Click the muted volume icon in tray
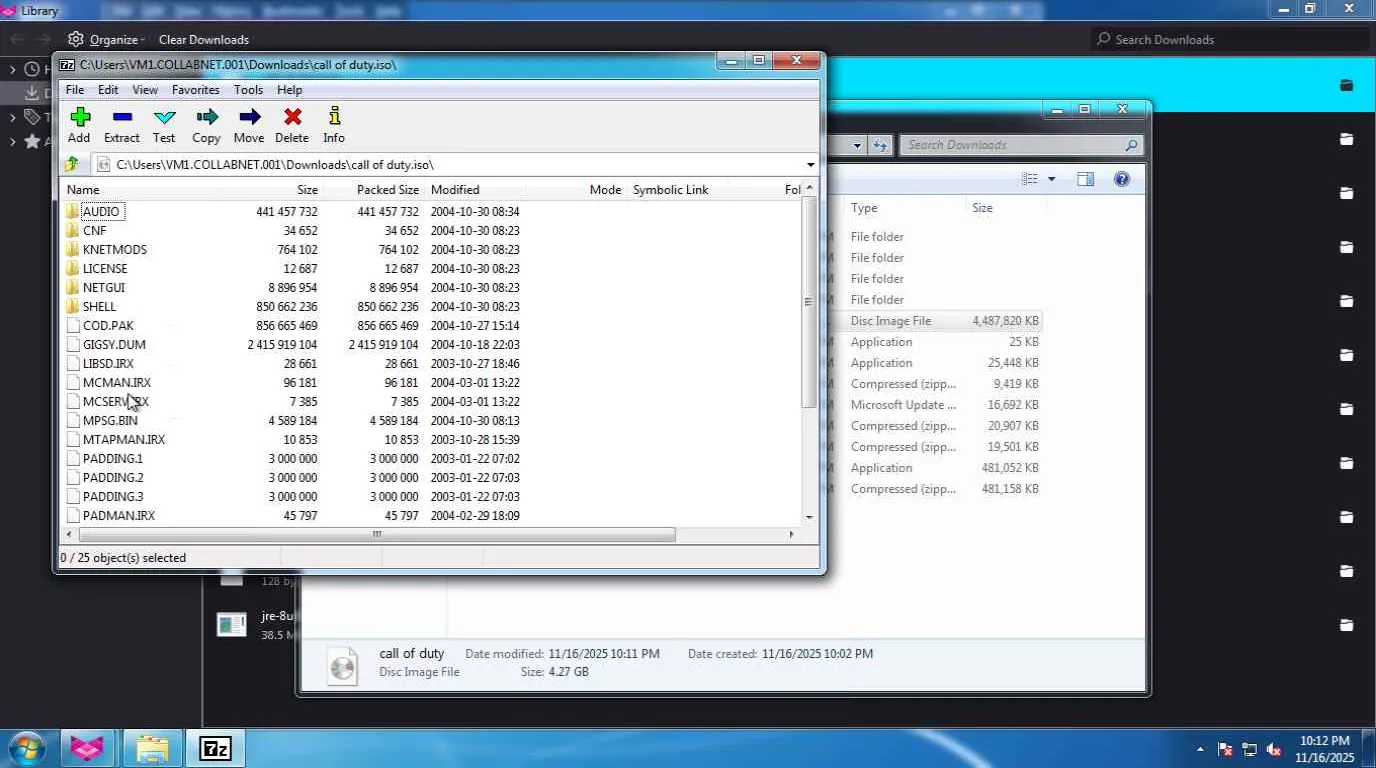Viewport: 1376px width, 768px height. coord(1275,749)
